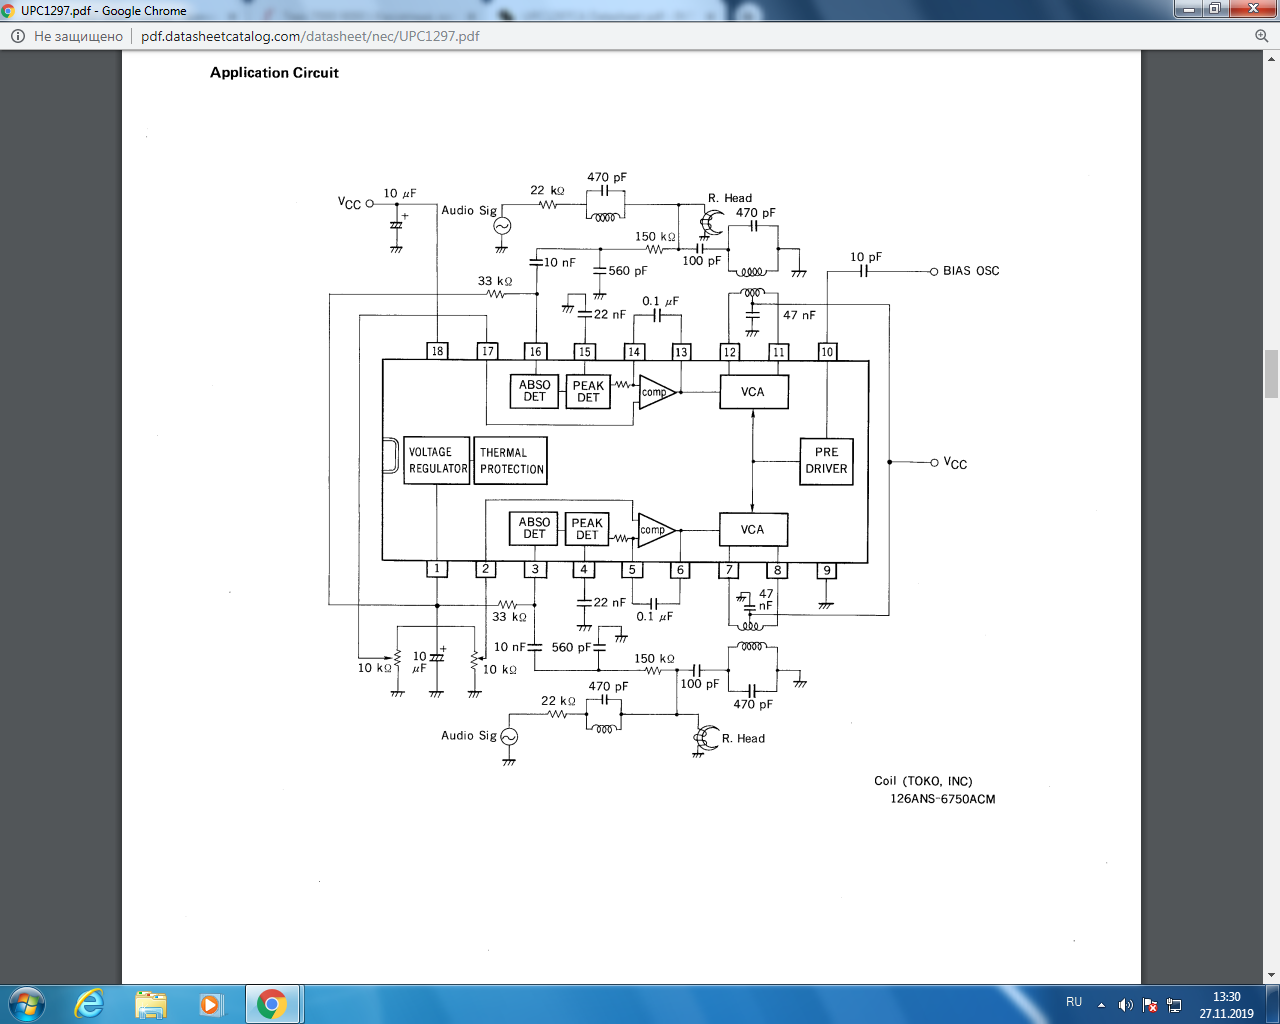The width and height of the screenshot is (1280, 1024).
Task: Click the site information icon in address bar
Action: point(17,36)
